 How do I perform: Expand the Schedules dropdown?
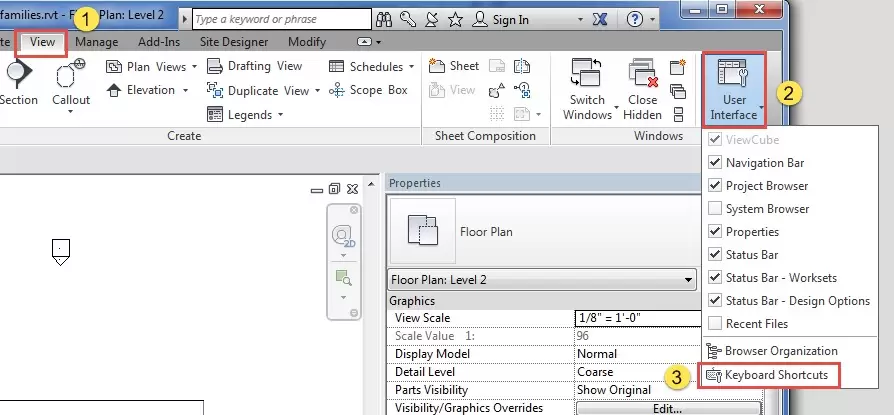(x=373, y=67)
